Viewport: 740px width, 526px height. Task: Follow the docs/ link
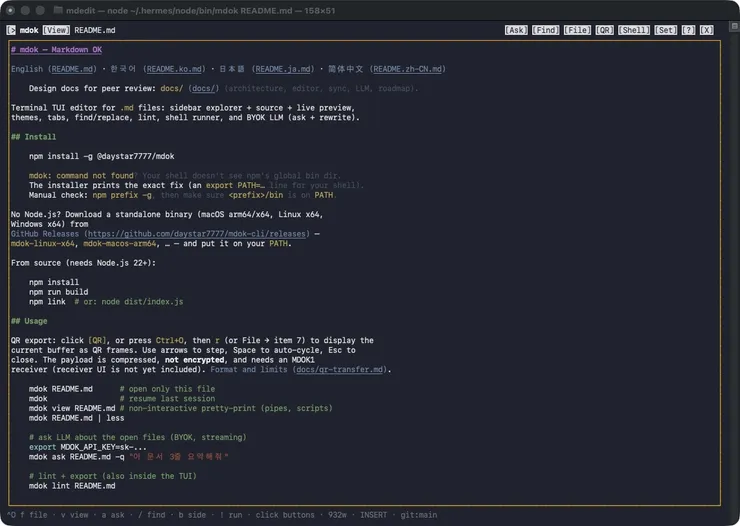coord(204,88)
